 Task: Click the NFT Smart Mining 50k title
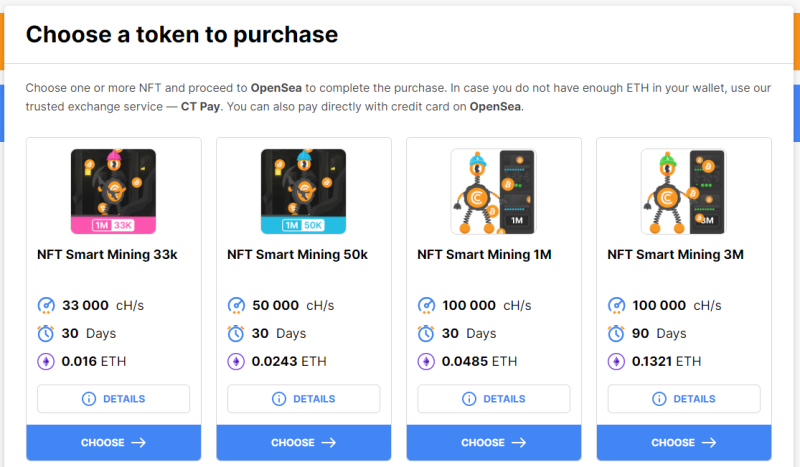tap(297, 254)
